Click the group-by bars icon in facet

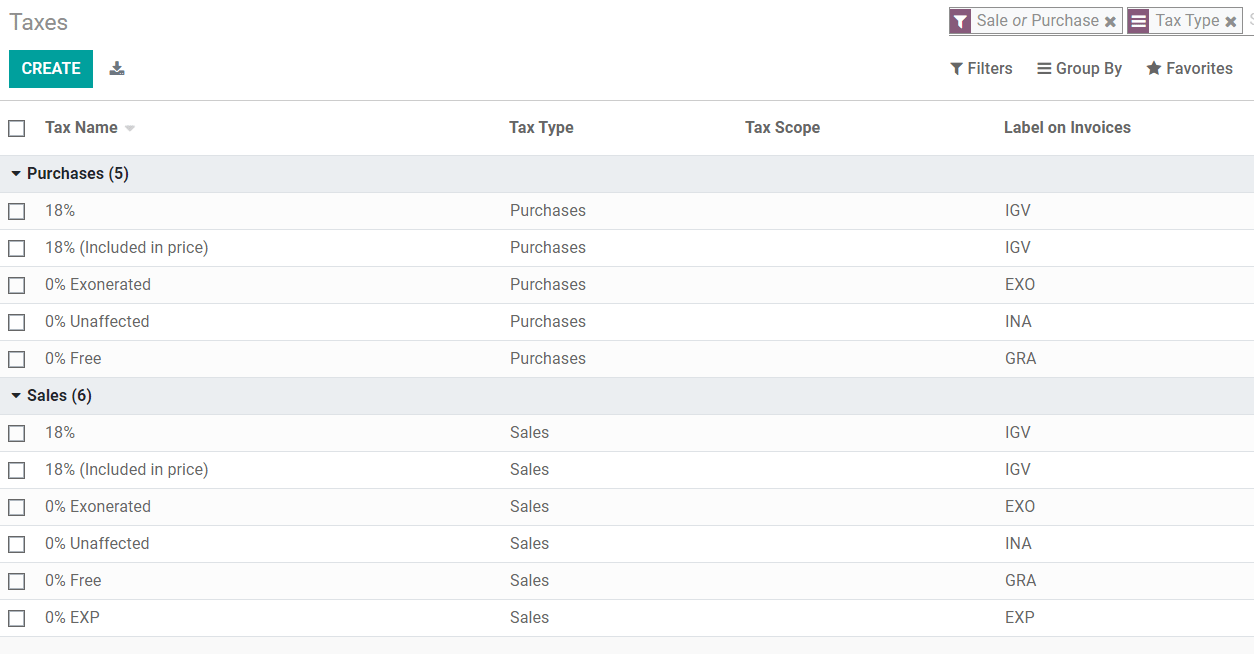1138,21
